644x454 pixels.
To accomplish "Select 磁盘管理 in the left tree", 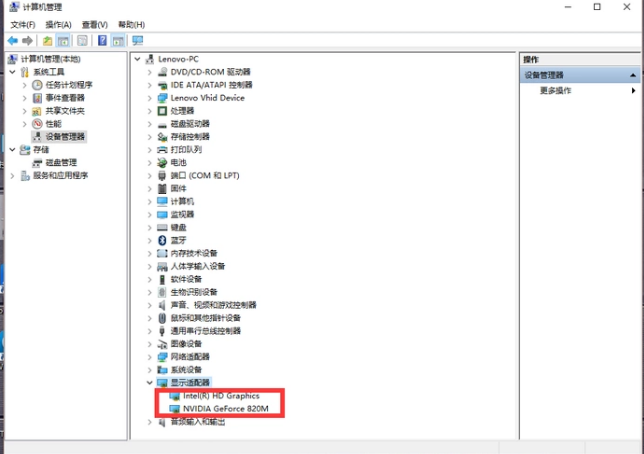I will point(60,162).
